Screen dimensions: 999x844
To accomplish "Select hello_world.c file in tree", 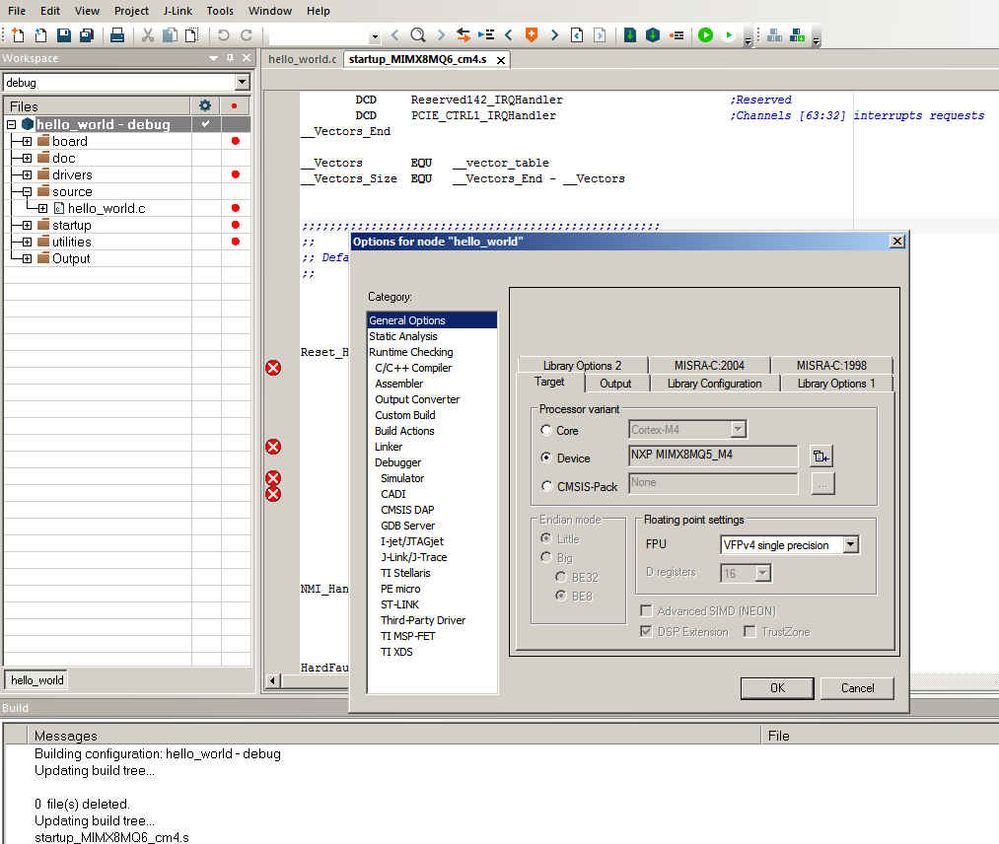I will 106,208.
